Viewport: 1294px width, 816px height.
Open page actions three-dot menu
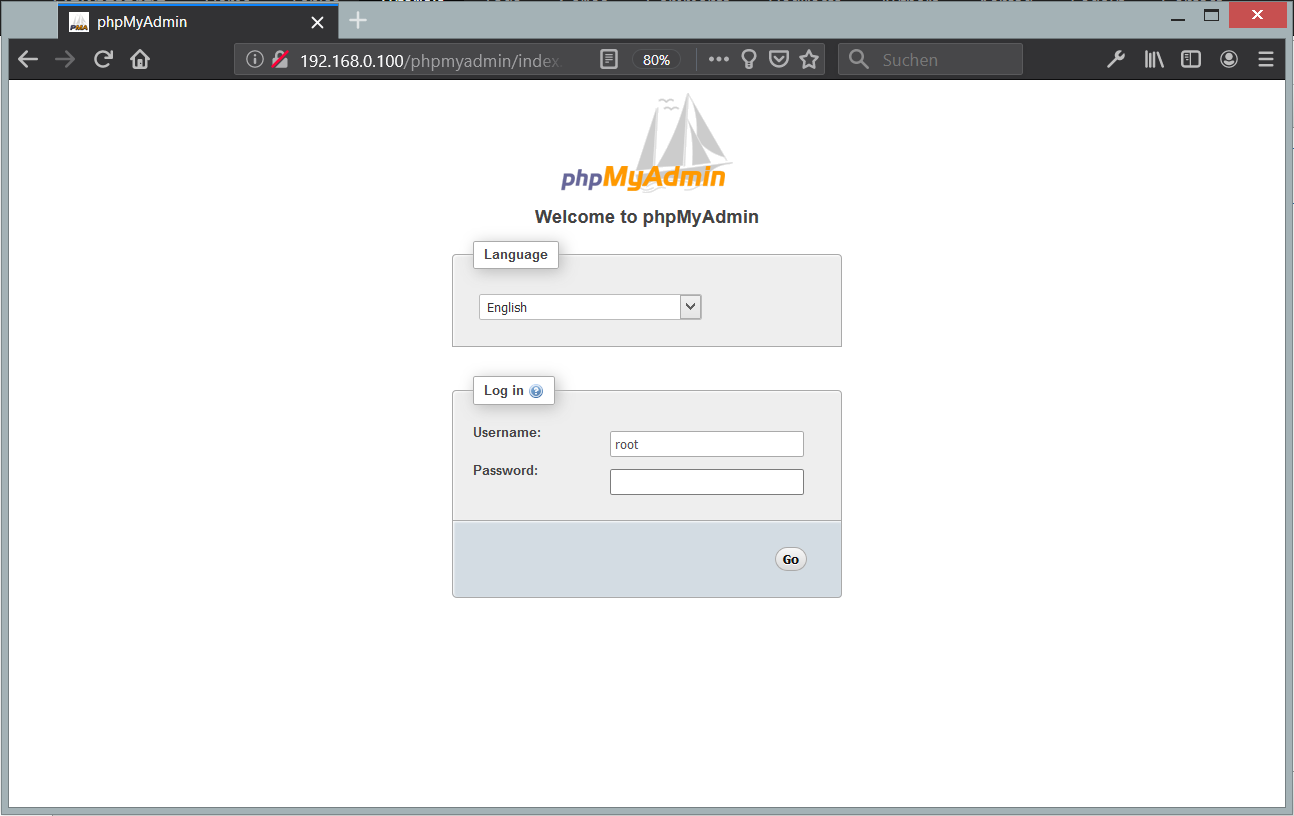click(x=719, y=60)
